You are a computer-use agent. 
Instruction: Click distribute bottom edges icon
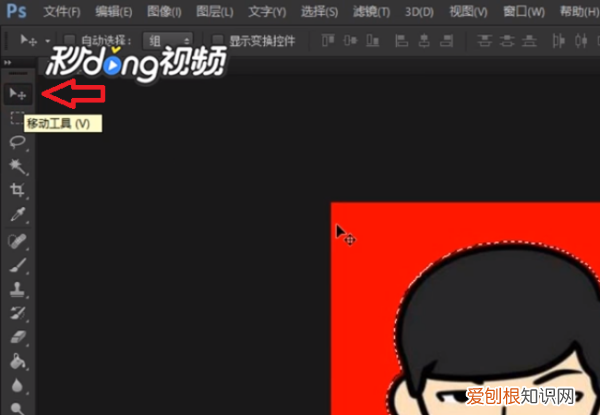tap(530, 40)
